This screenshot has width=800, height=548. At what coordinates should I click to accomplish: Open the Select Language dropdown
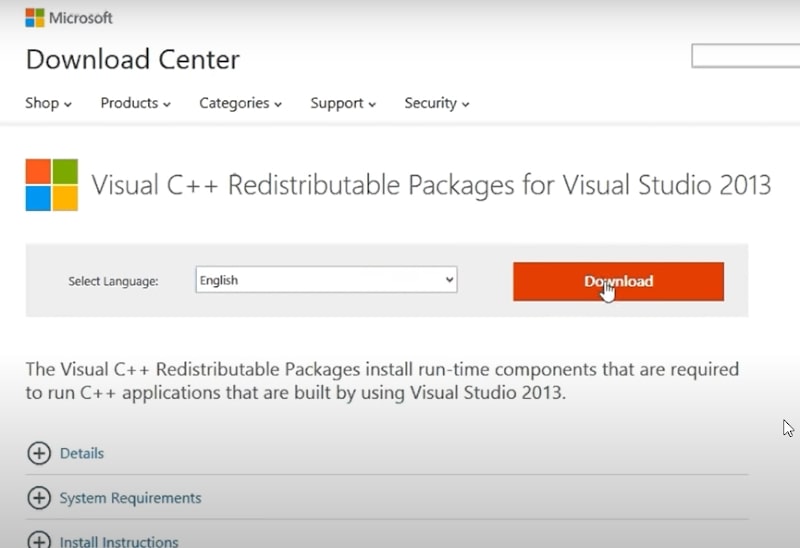pyautogui.click(x=326, y=280)
